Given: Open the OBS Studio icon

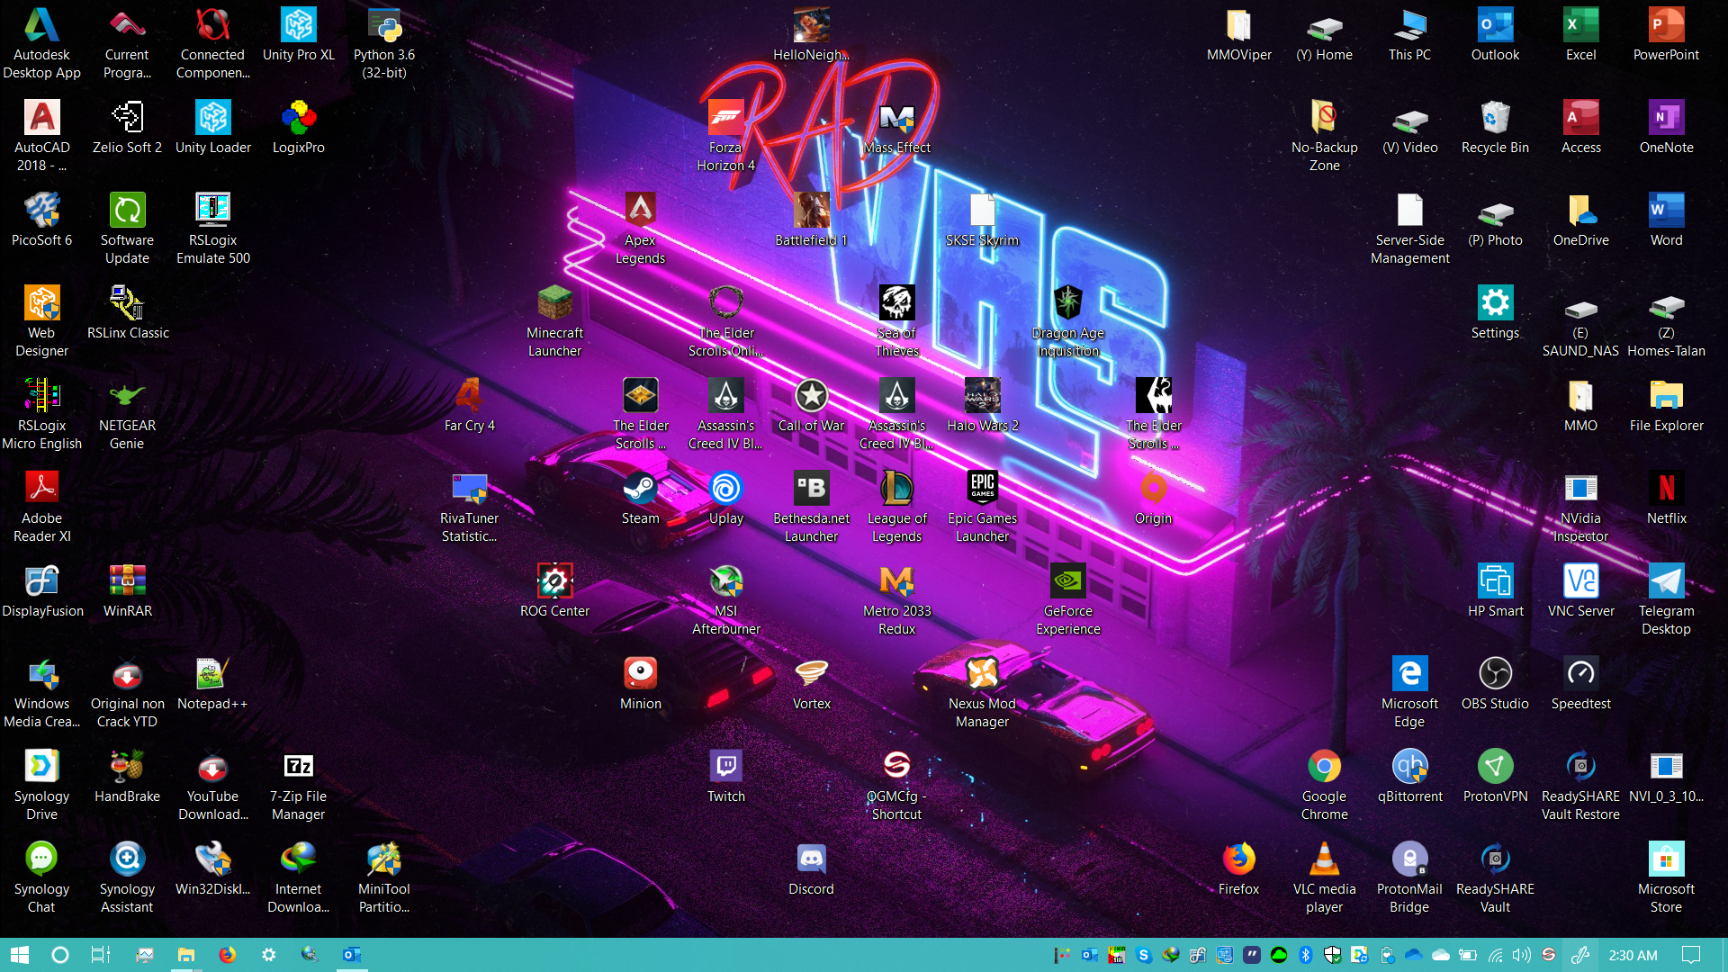Looking at the screenshot, I should (1495, 684).
